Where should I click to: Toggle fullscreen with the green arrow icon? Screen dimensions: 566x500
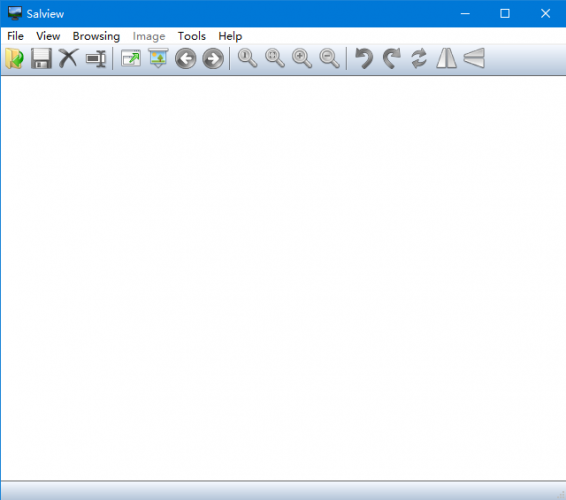point(131,58)
